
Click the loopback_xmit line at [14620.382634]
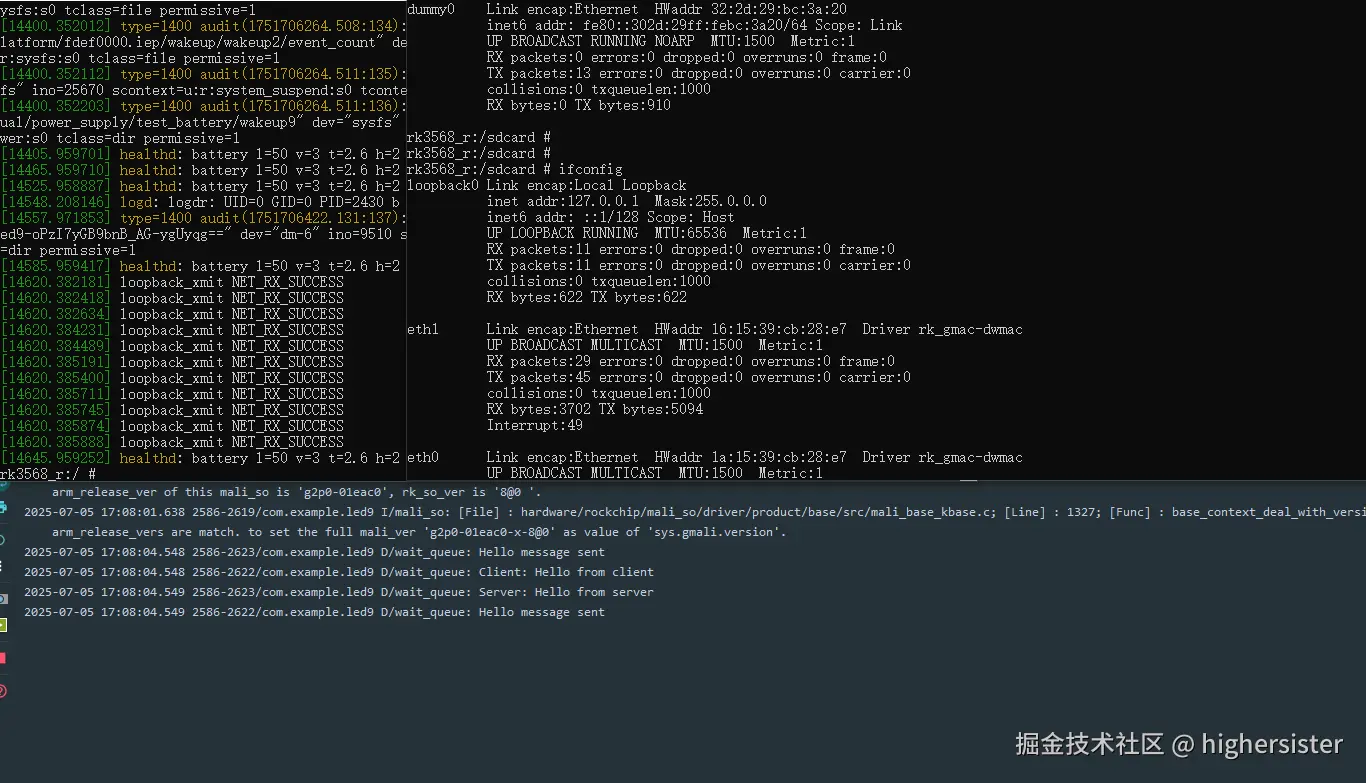(x=172, y=314)
